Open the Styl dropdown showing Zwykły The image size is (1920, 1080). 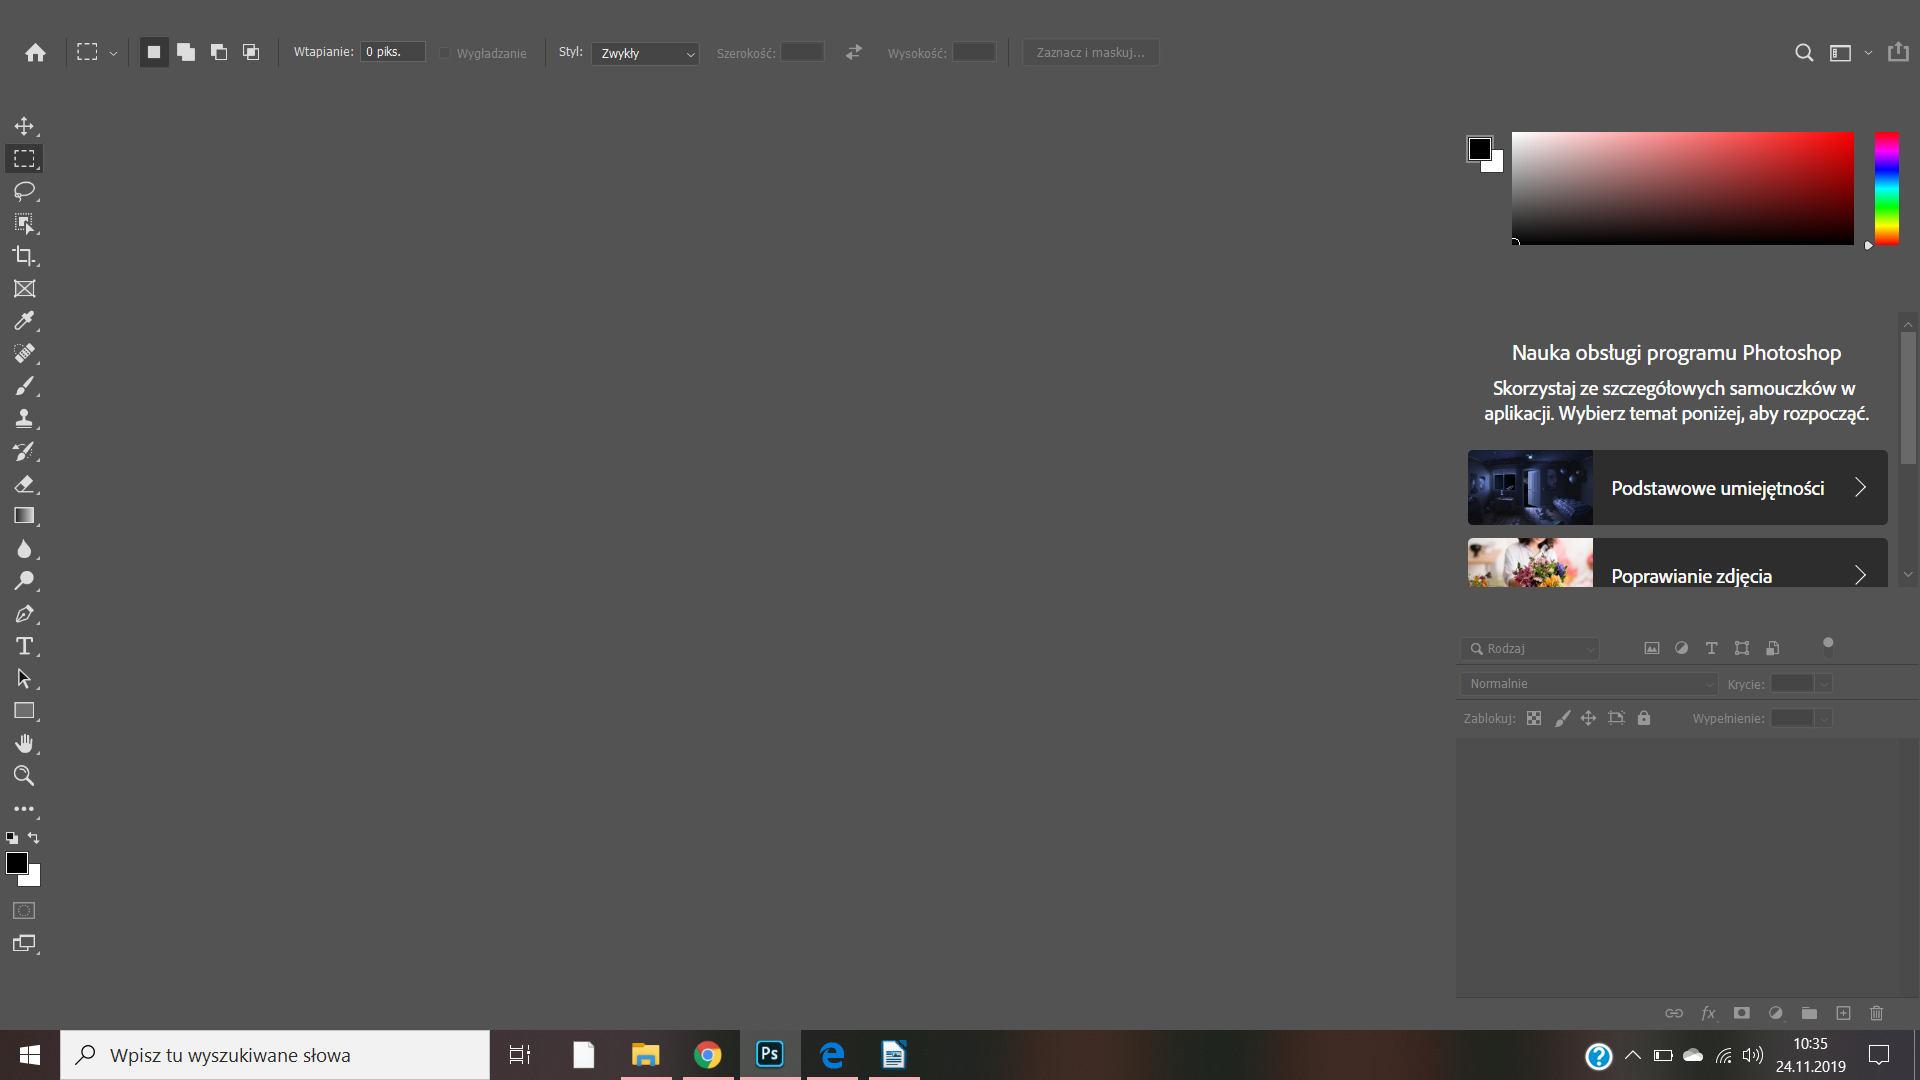(645, 52)
